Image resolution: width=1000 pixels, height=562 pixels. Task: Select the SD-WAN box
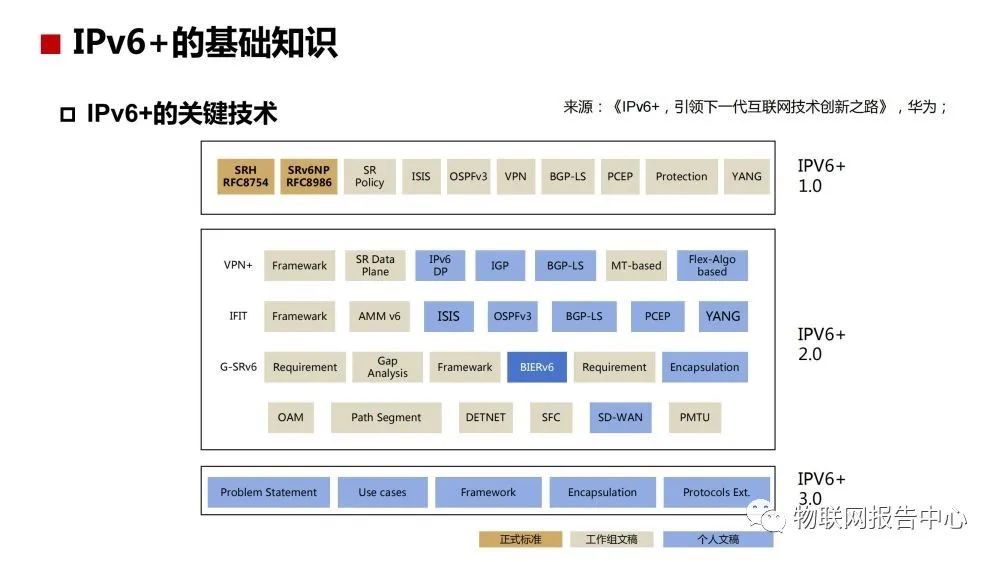pos(621,418)
